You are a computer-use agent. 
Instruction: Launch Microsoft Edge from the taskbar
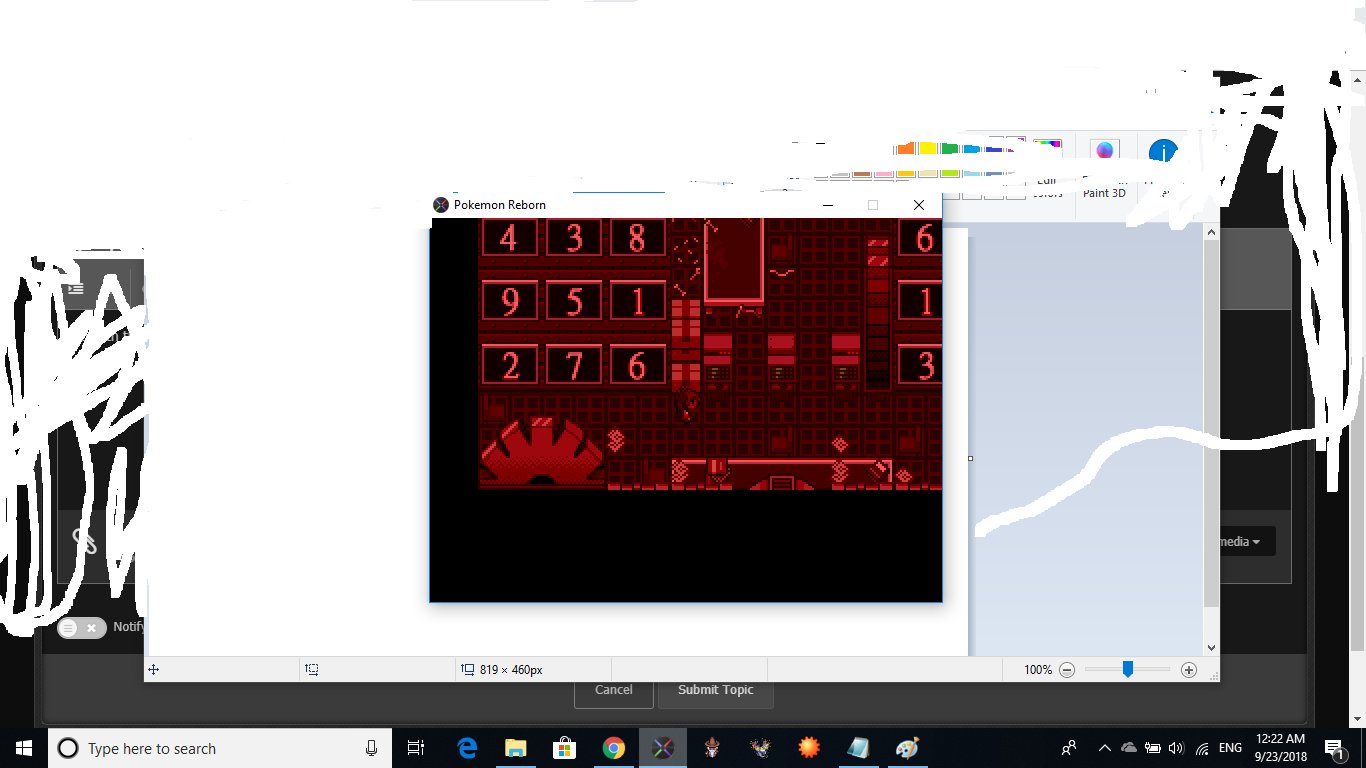click(467, 748)
